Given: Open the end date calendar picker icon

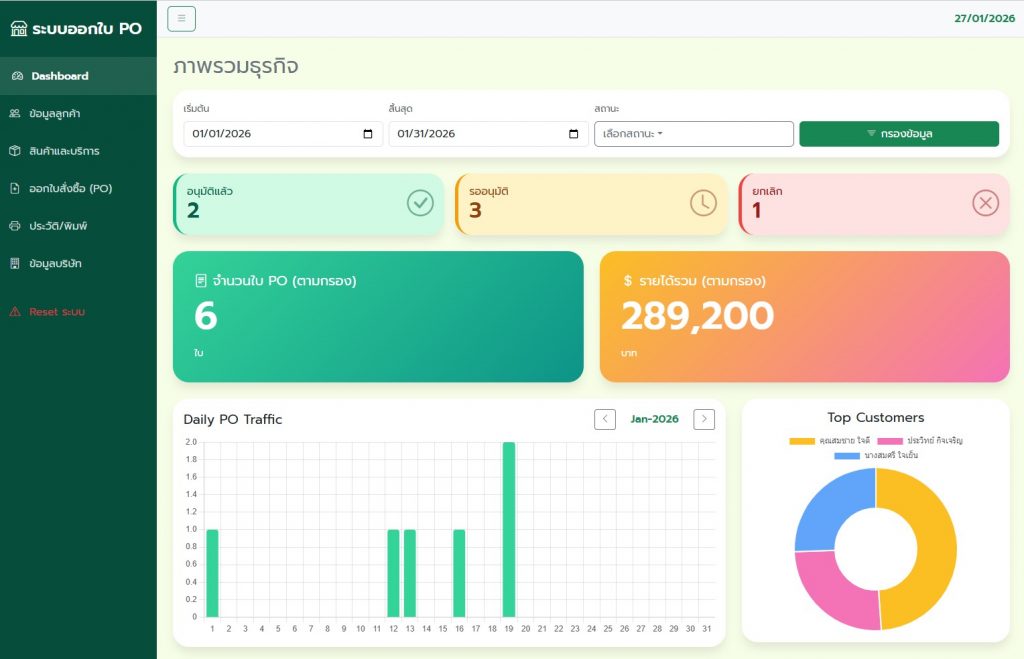Looking at the screenshot, I should point(573,134).
